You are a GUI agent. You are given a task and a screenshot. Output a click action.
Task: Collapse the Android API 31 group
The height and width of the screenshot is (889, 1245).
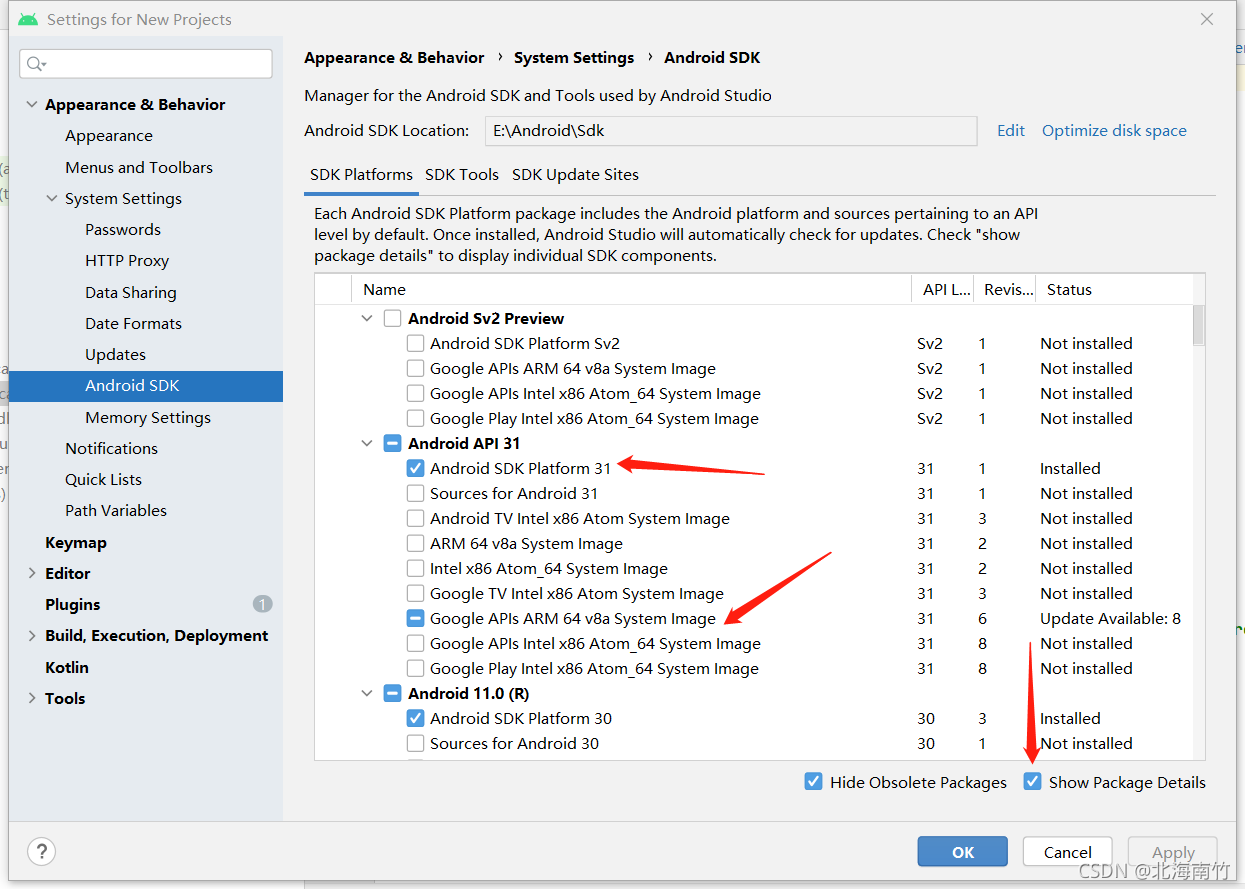[x=367, y=443]
